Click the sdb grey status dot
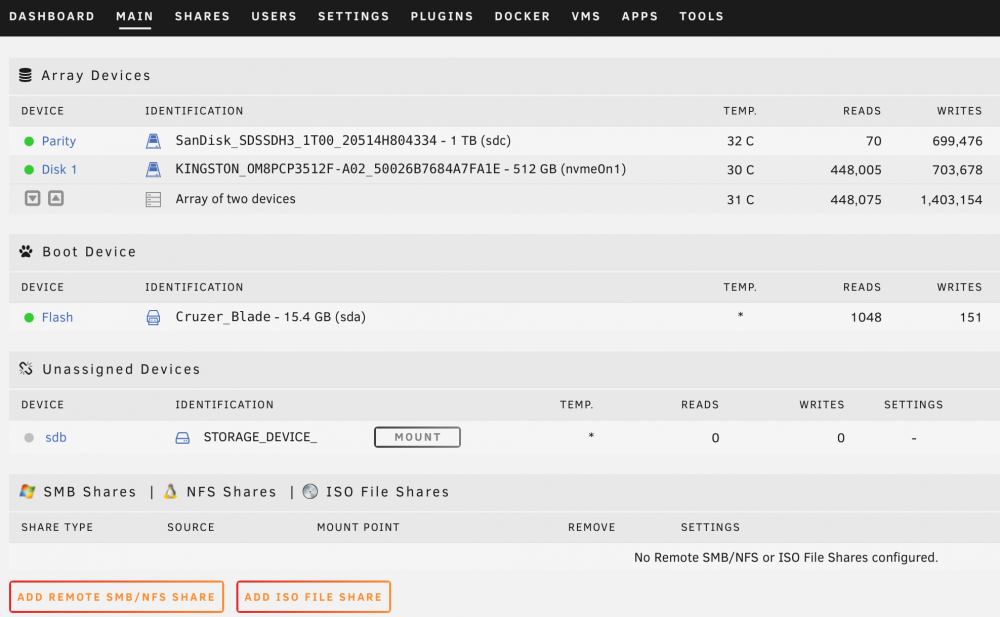1000x617 pixels. pos(29,438)
